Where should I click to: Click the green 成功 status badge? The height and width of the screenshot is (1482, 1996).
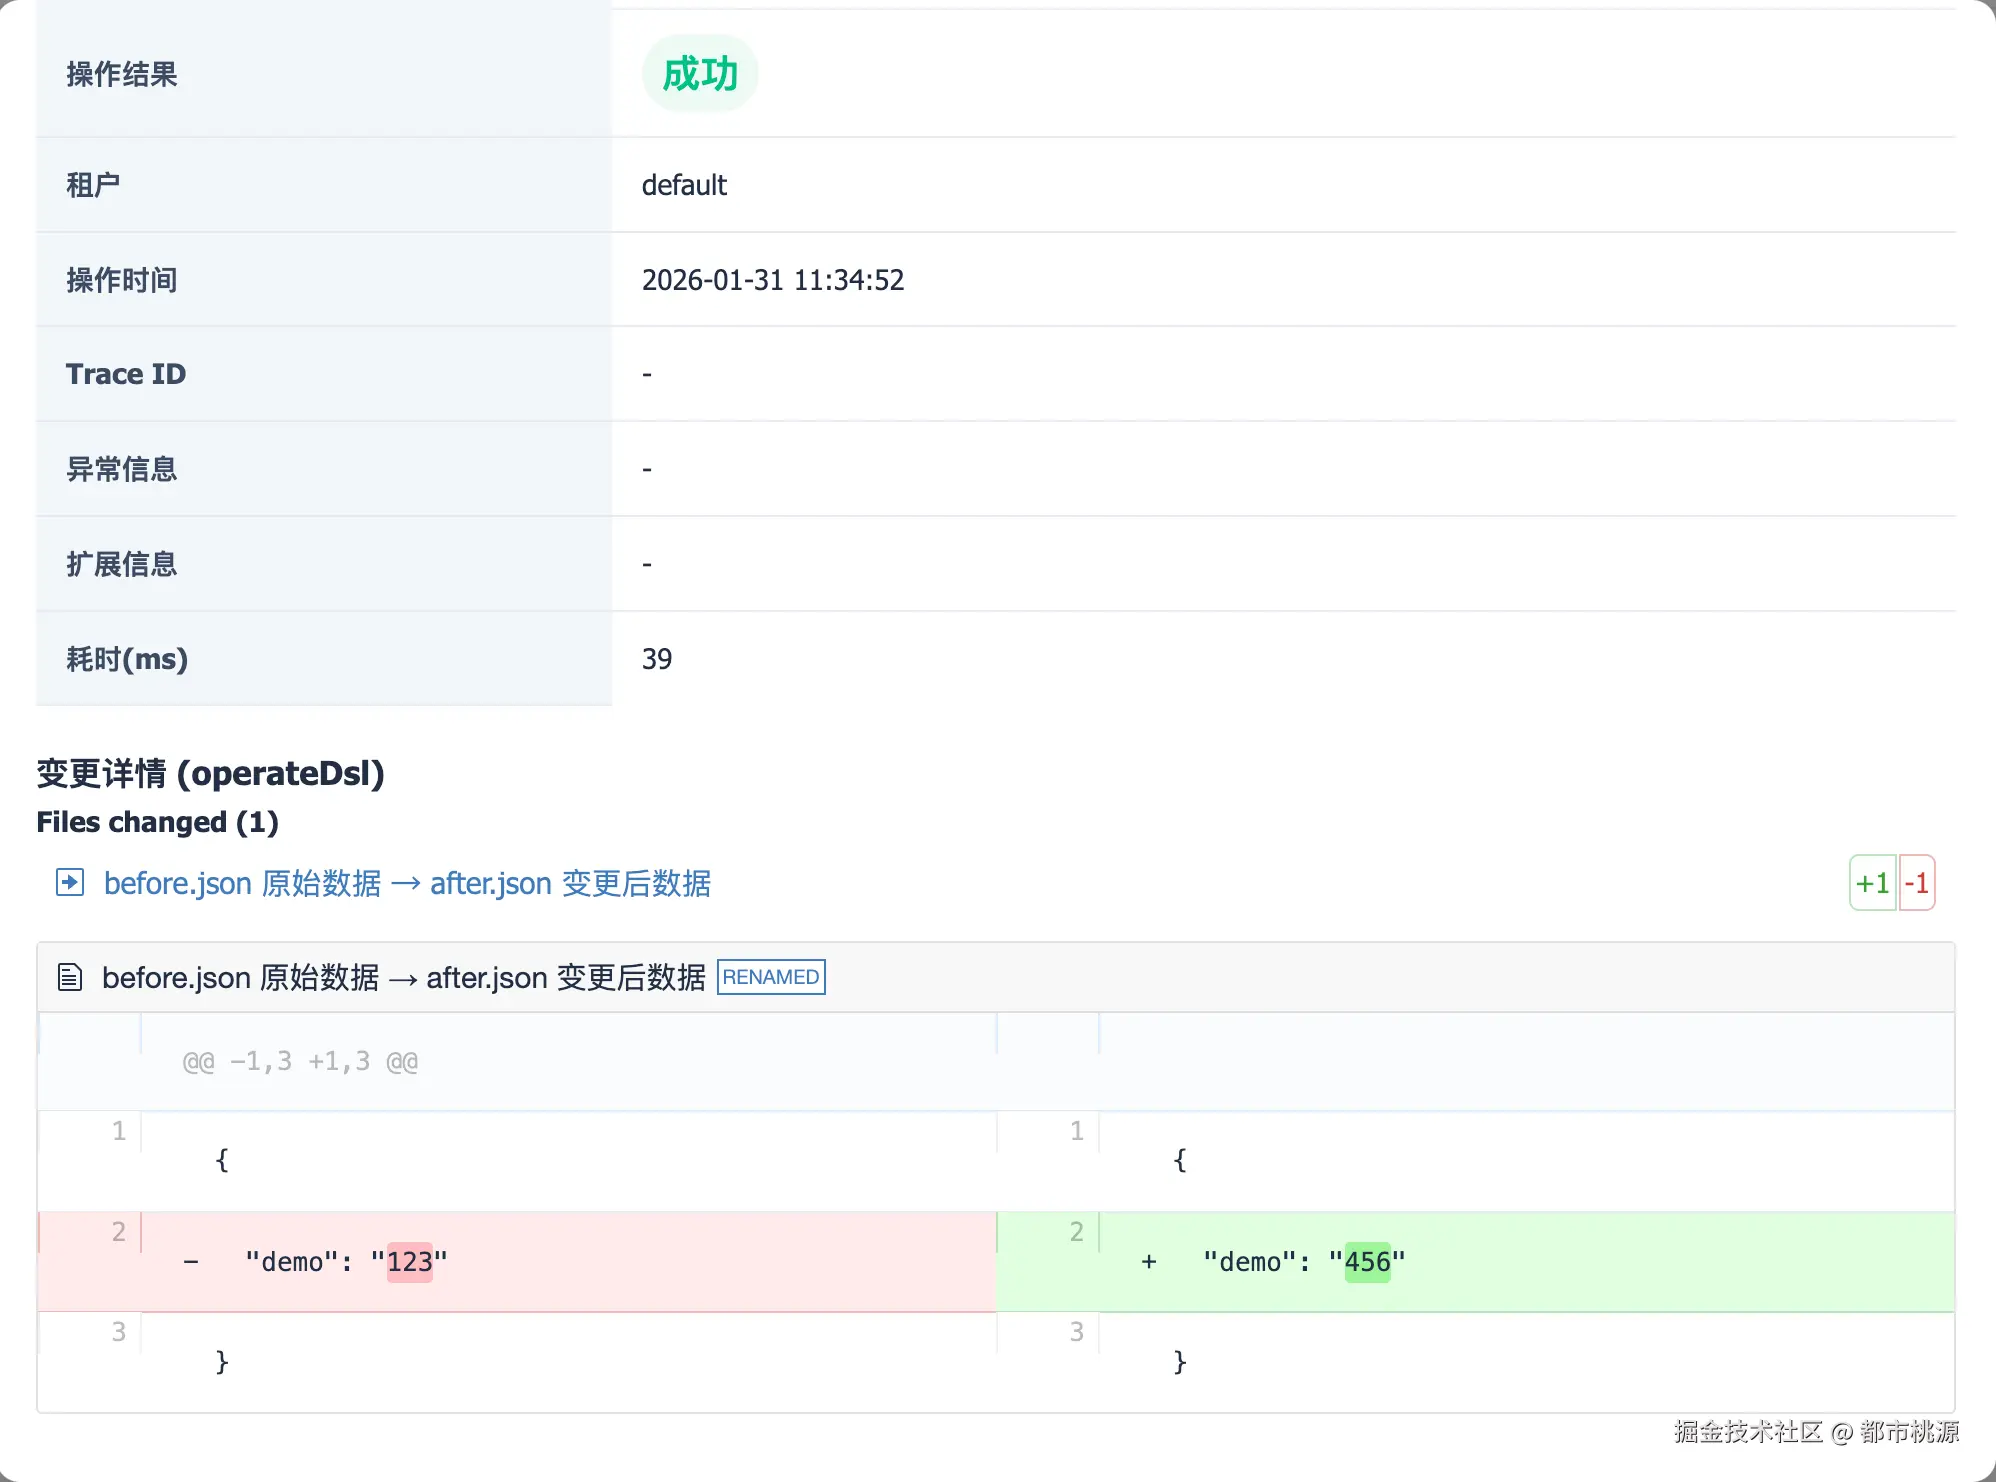700,74
